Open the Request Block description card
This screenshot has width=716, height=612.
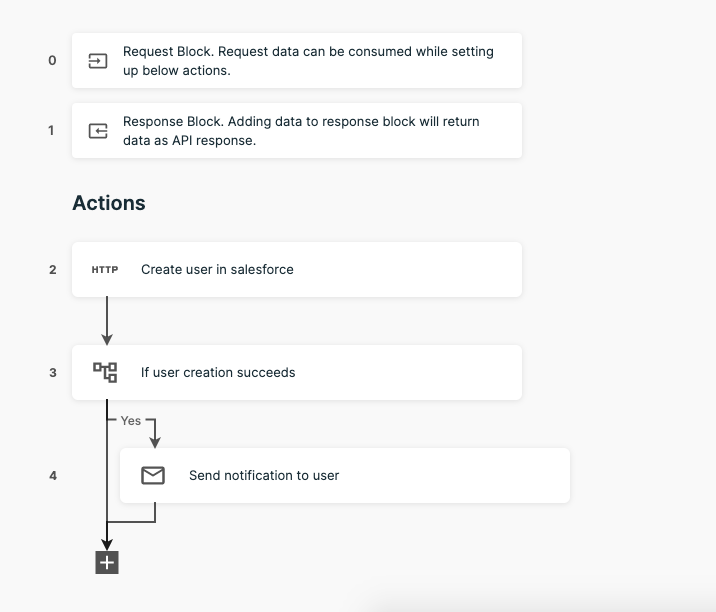pyautogui.click(x=308, y=60)
